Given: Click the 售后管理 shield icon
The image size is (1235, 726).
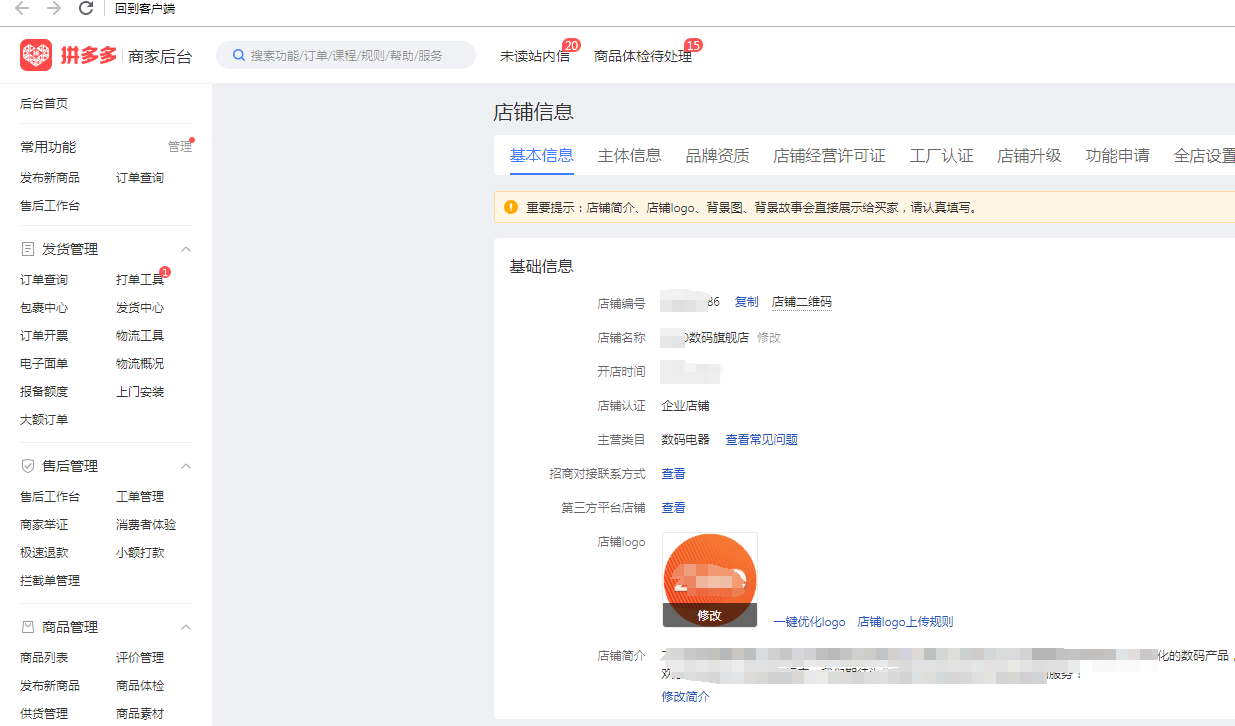Looking at the screenshot, I should (28, 466).
